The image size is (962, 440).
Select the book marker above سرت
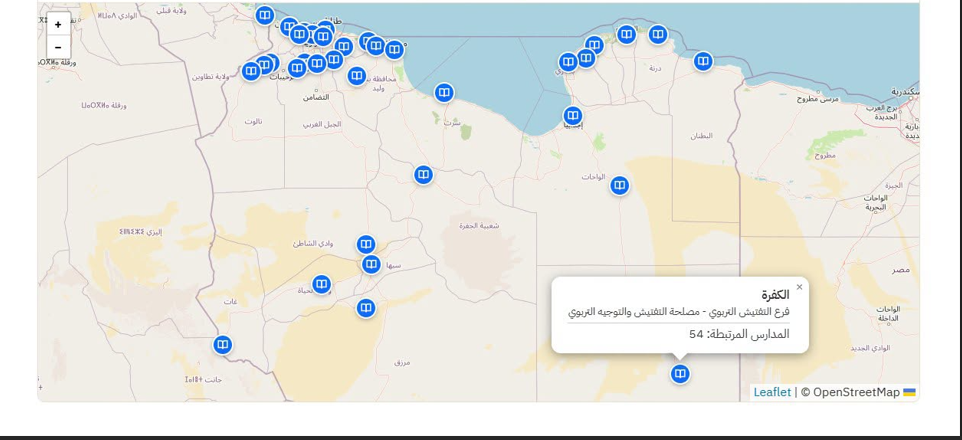444,93
